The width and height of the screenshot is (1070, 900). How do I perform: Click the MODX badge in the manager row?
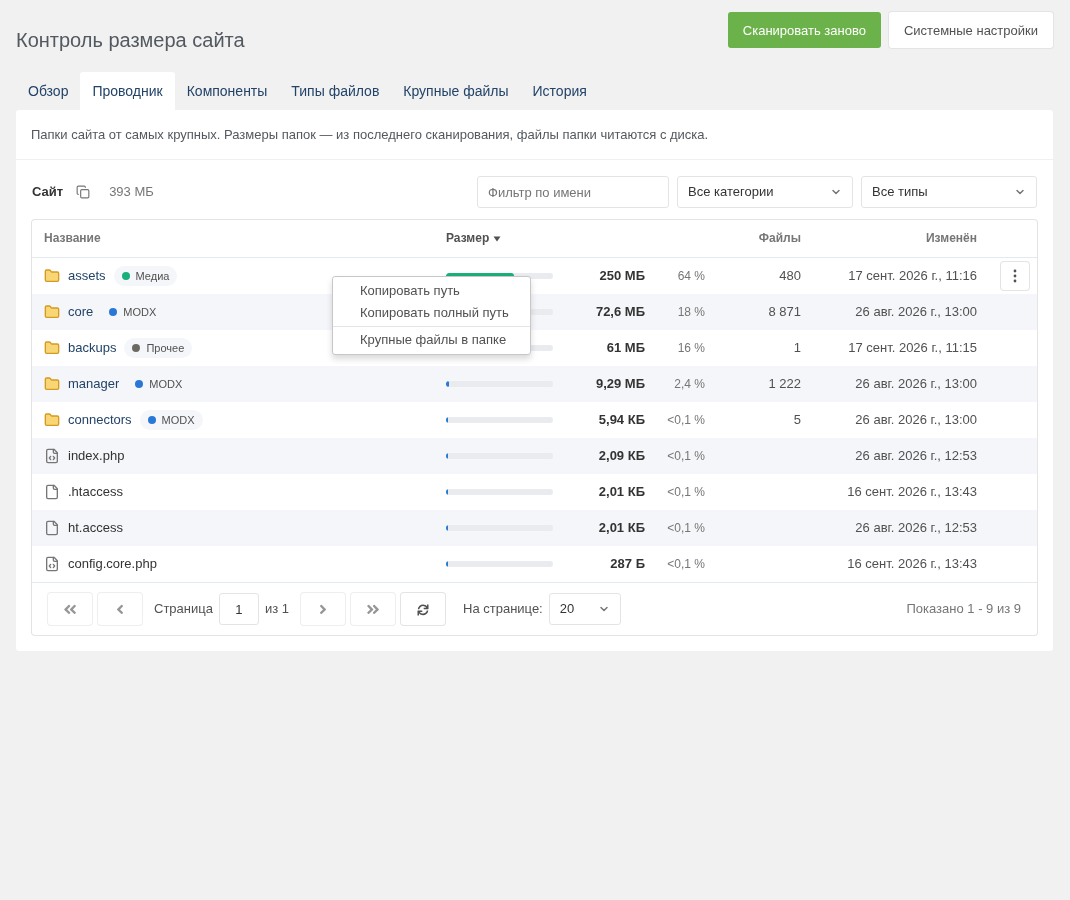click(159, 384)
